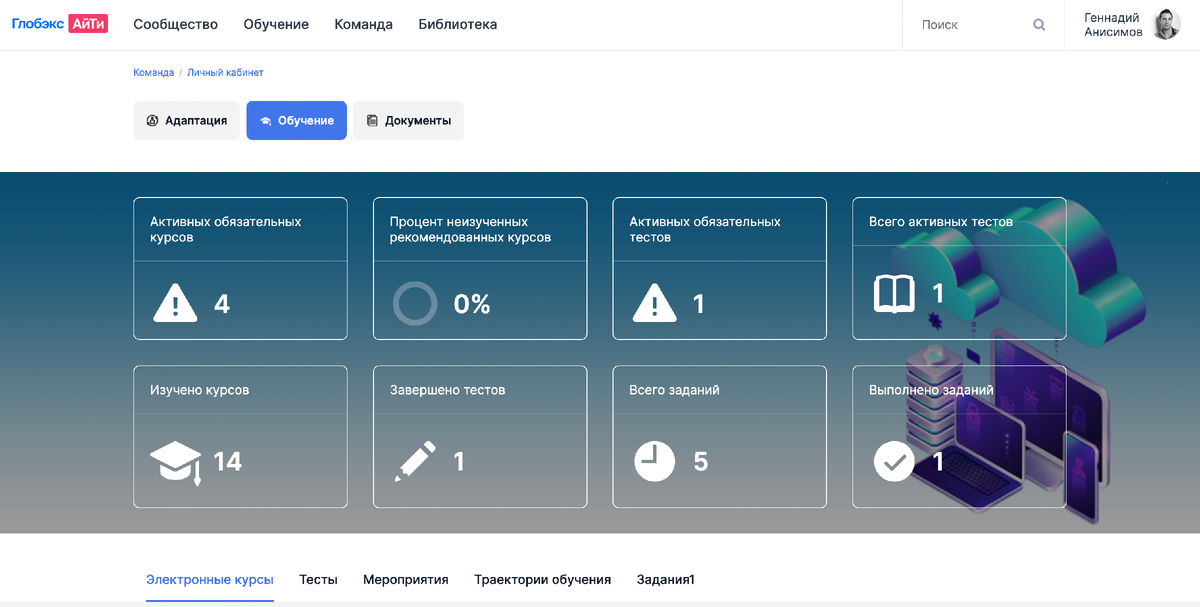The width and height of the screenshot is (1200, 607).
Task: Click the checkmark icon in Выполнено заданий
Action: pyautogui.click(x=894, y=461)
